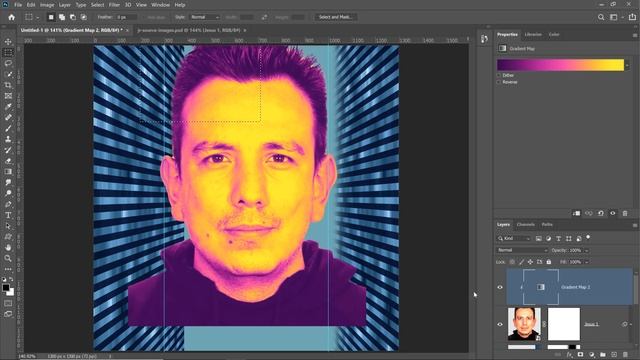Screen dimensions: 640x360
Task: Open marquee tool preset picker arrow
Action: [x=38, y=18]
